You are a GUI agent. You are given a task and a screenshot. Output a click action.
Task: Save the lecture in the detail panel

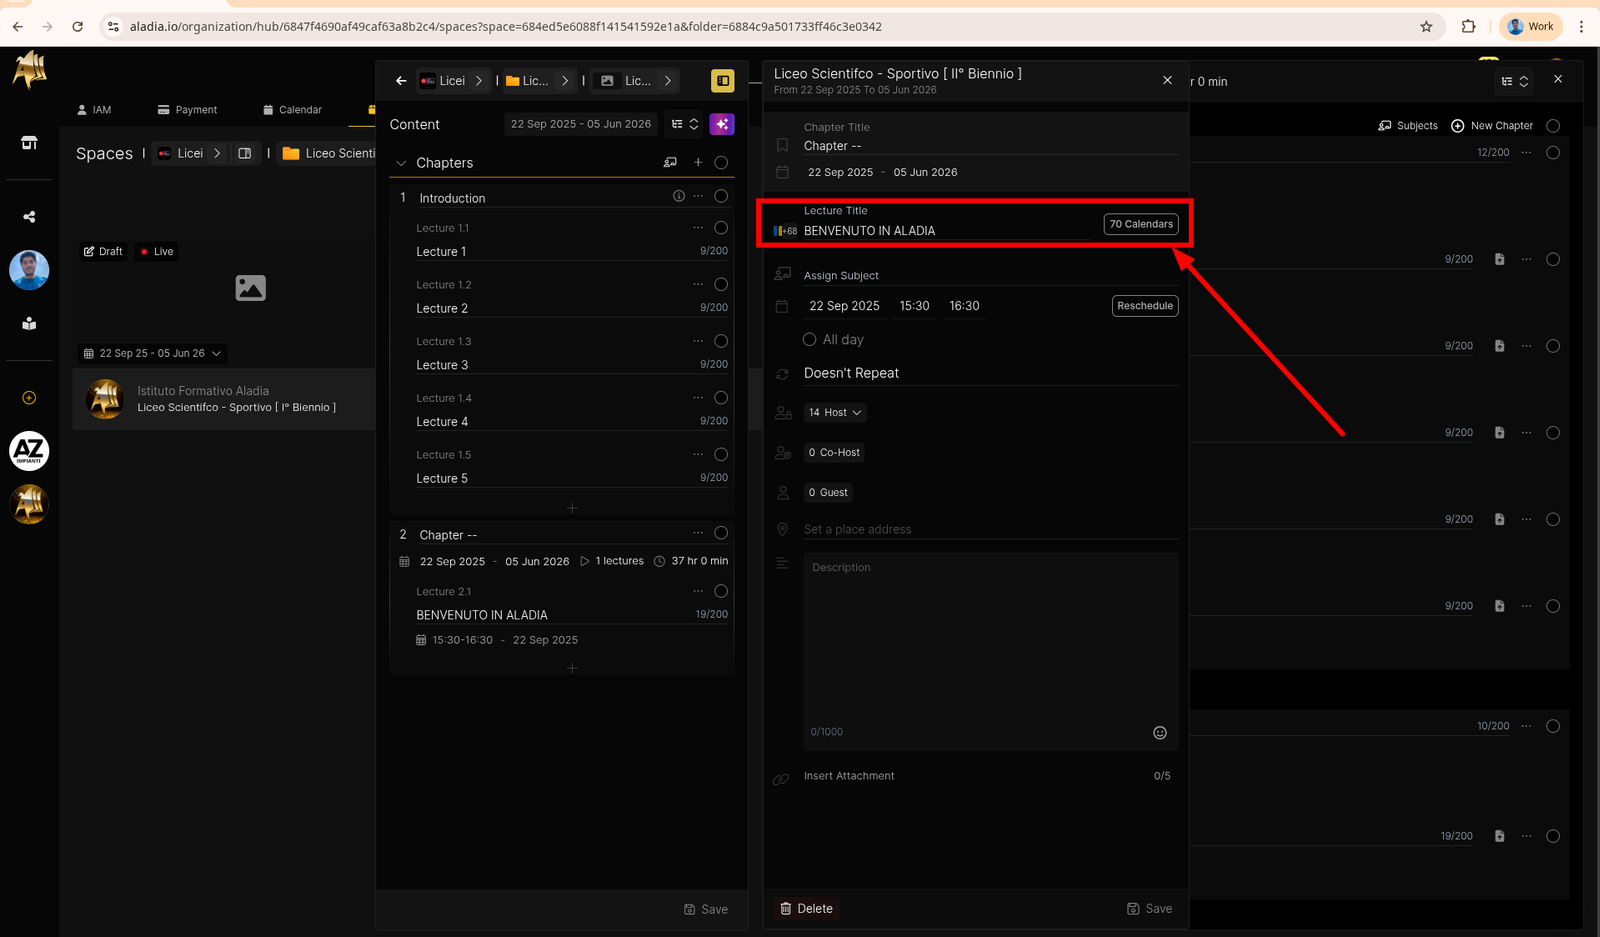point(1150,909)
